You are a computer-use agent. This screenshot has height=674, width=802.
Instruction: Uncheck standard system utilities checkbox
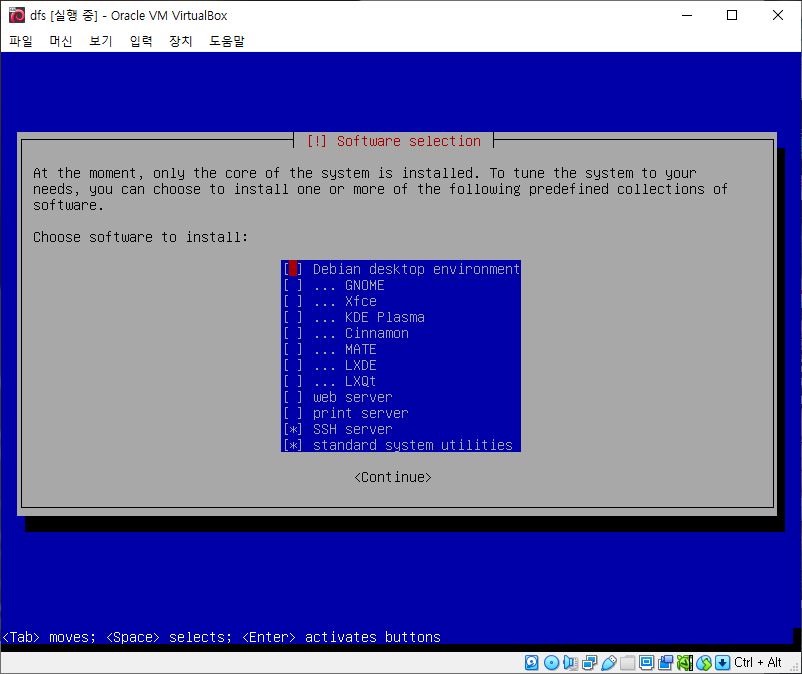click(x=293, y=445)
